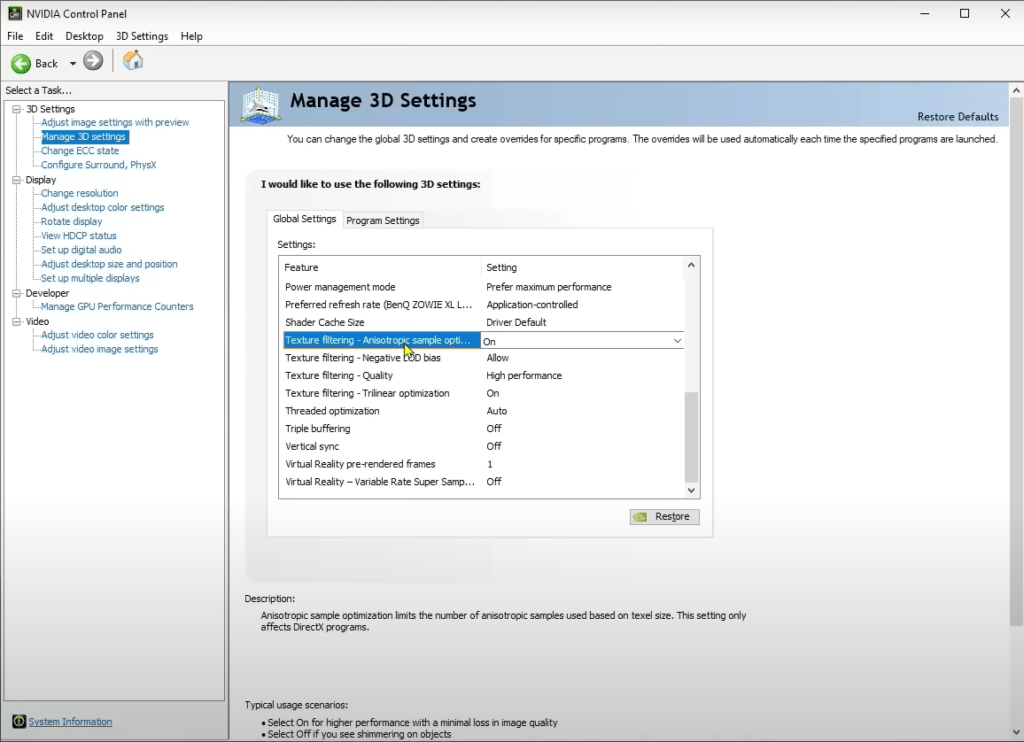Collapse the Display tree node
Screen dimensions: 1024x742
click(16, 180)
